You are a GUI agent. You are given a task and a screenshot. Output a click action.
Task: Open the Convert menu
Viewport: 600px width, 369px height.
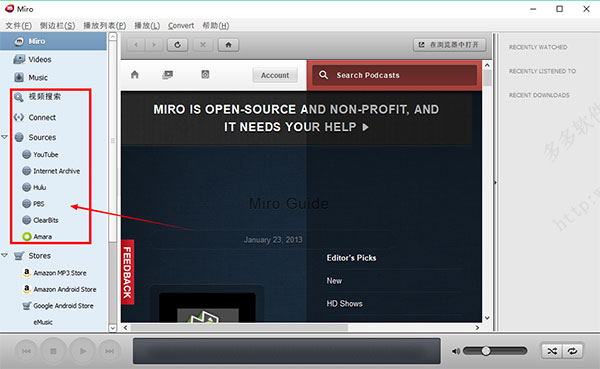point(181,26)
